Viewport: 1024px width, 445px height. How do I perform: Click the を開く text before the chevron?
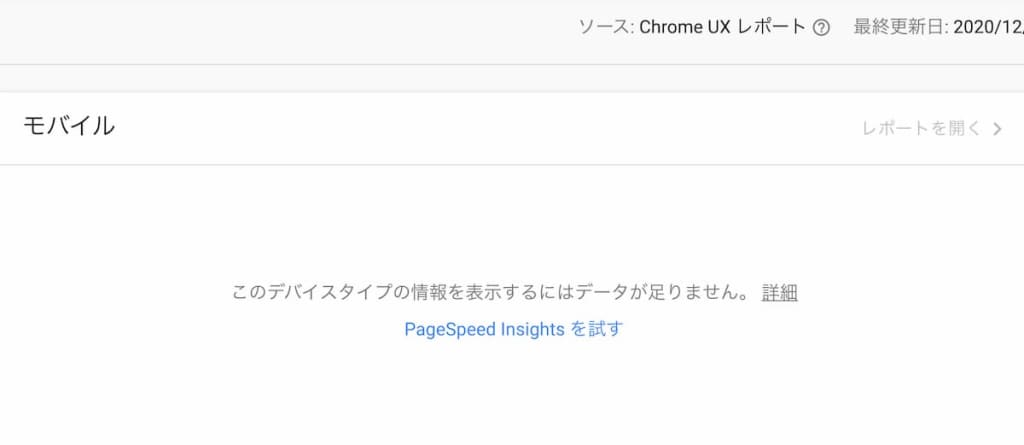pyautogui.click(x=956, y=128)
